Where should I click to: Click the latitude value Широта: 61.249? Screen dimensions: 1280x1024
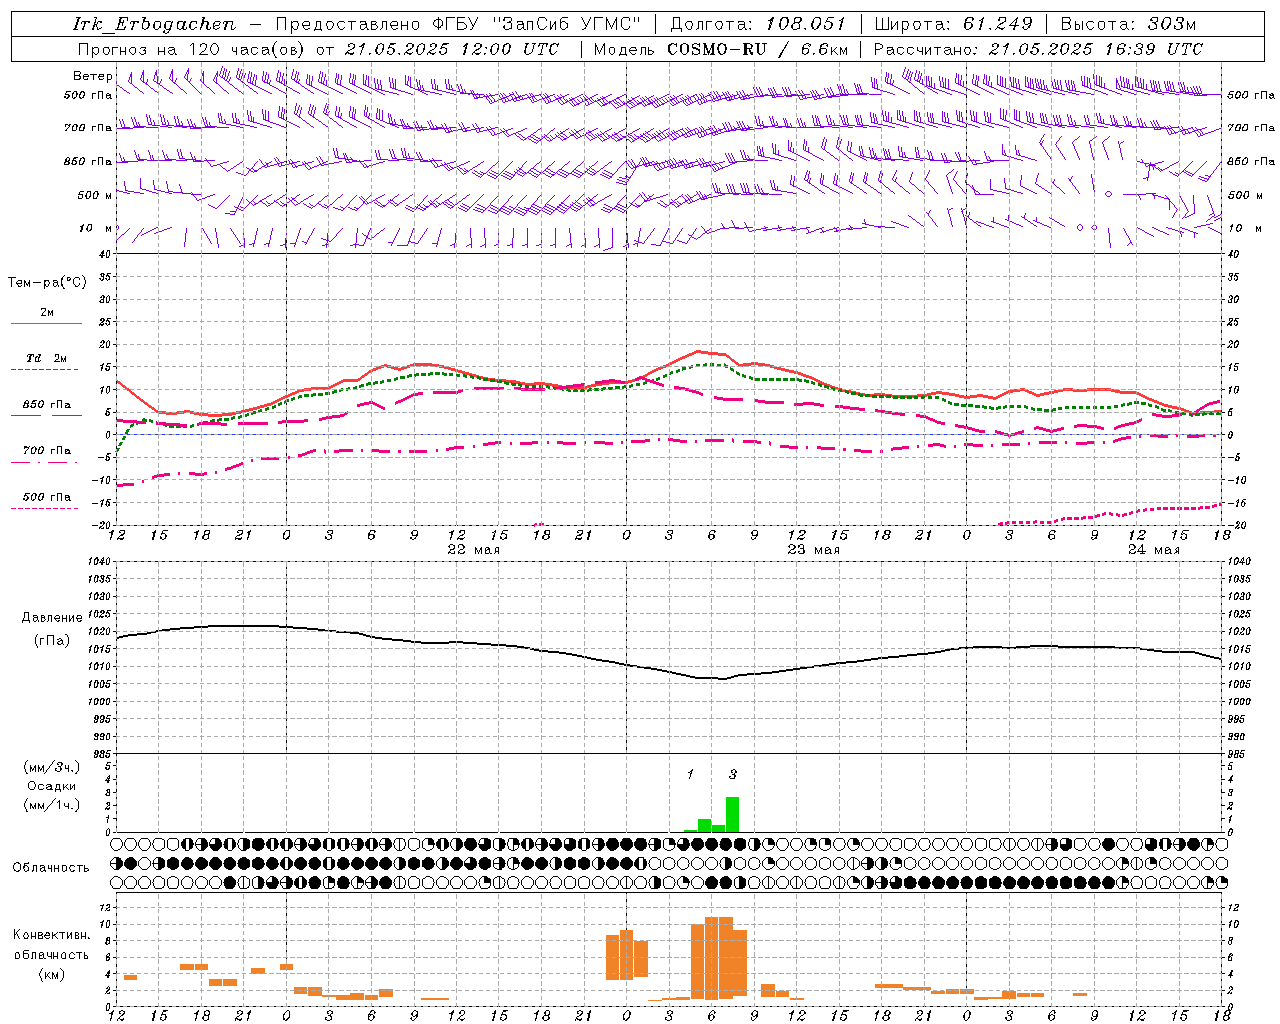pos(954,24)
